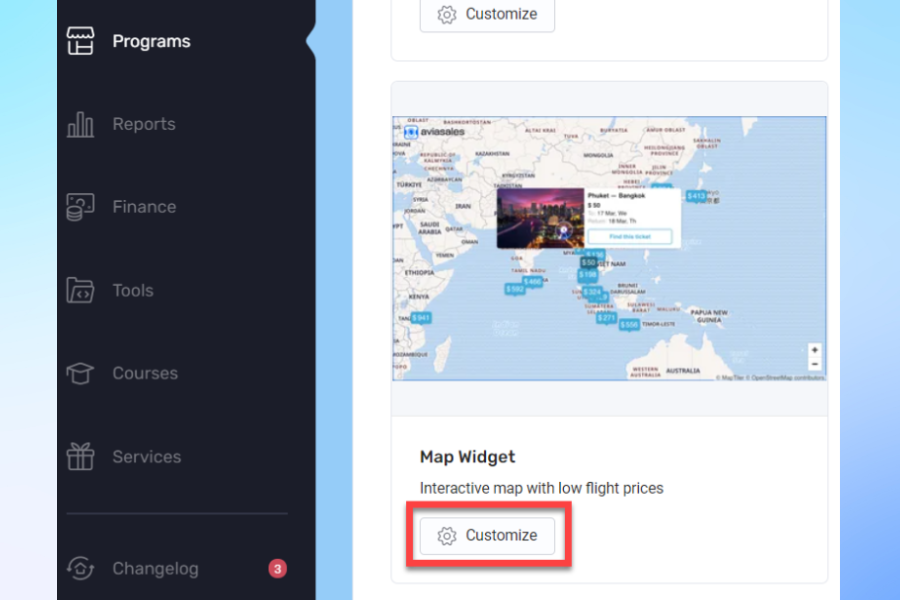The image size is (900, 600).
Task: Click the gear icon in the upper Customize button
Action: pos(447,14)
